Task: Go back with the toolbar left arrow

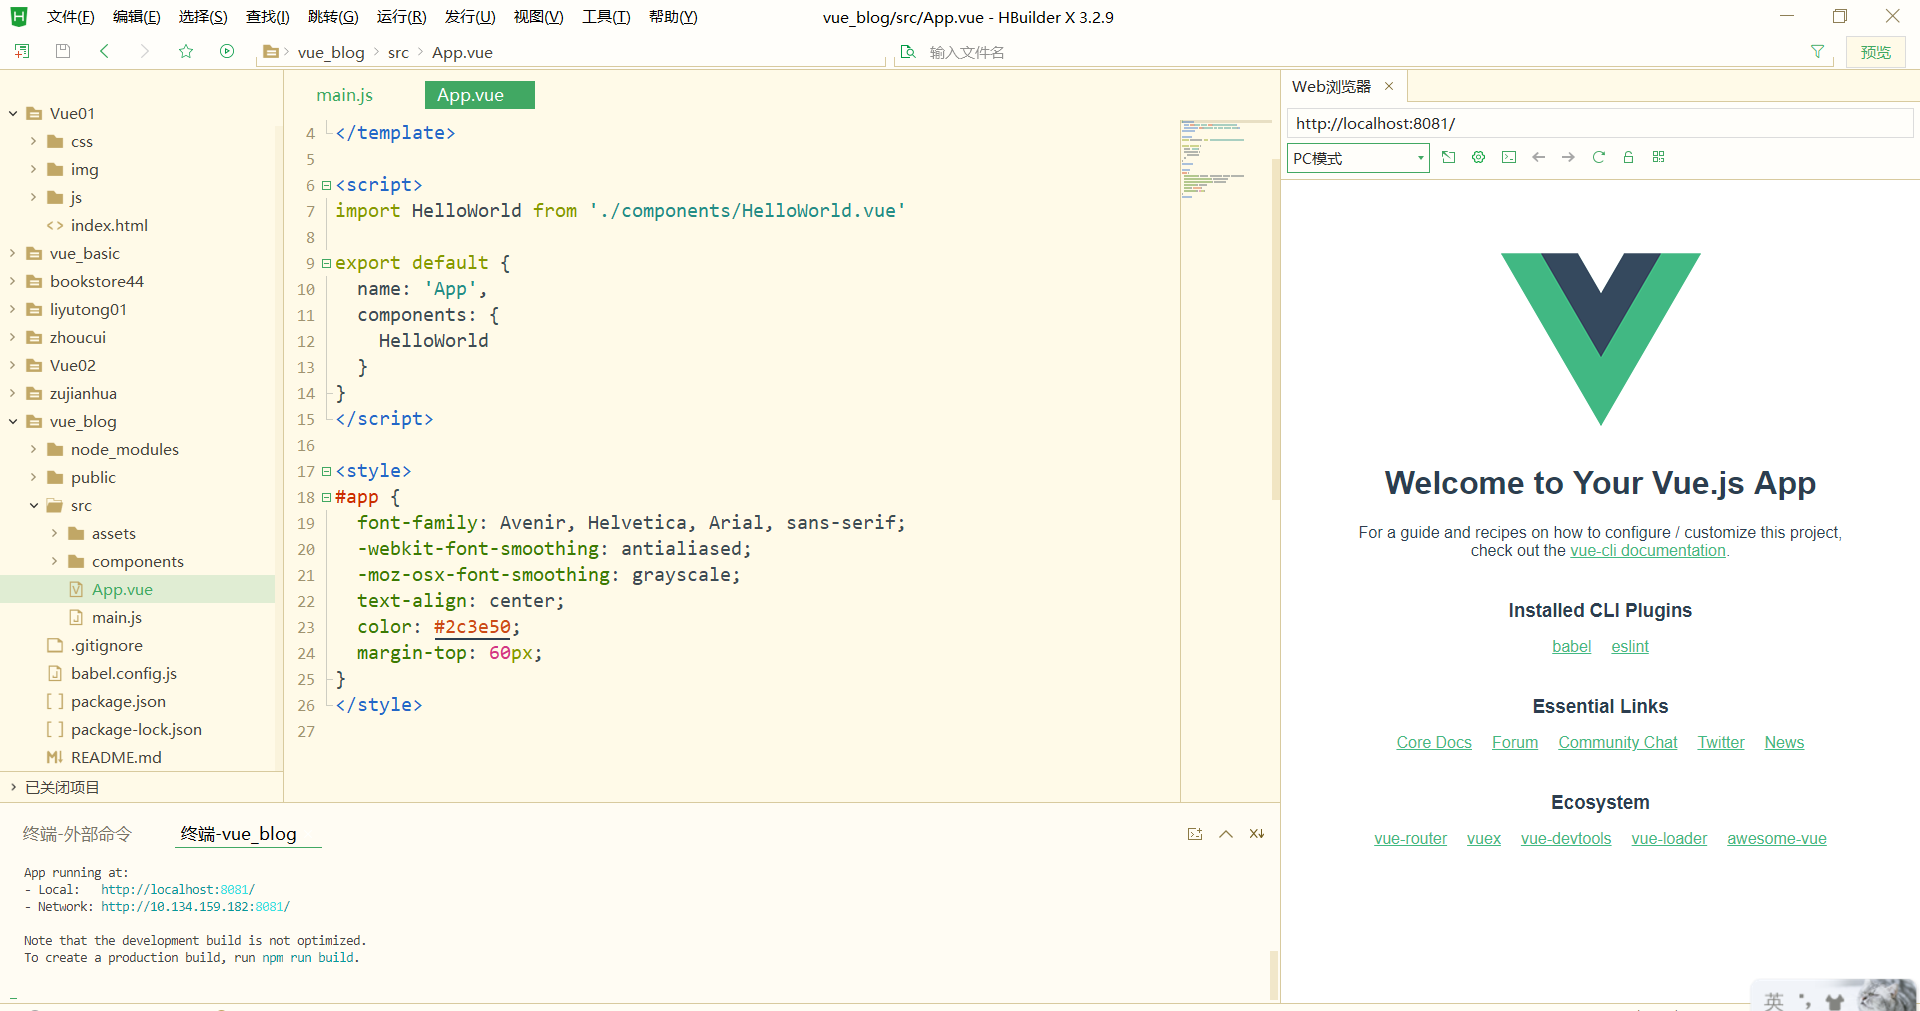Action: pyautogui.click(x=104, y=51)
